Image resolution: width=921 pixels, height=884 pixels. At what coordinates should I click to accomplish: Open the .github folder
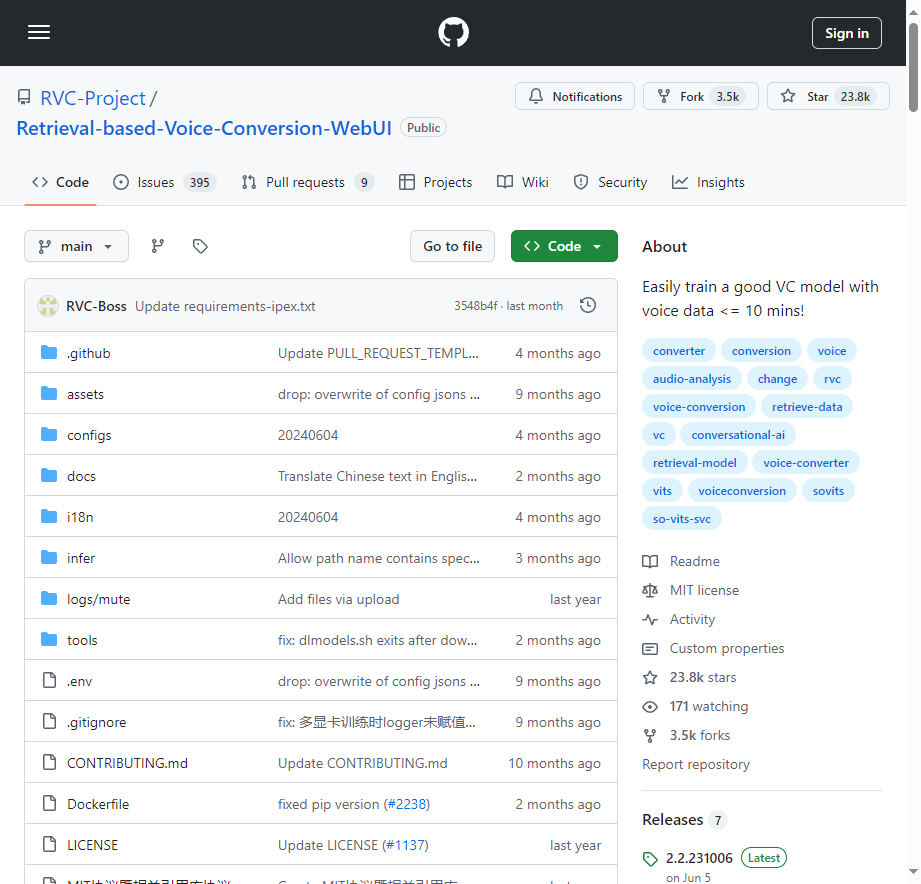[89, 353]
